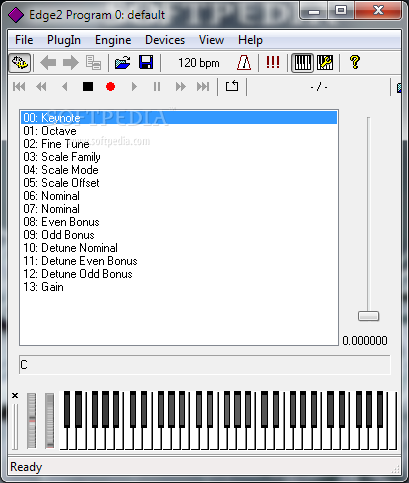Click the next program right arrow

pyautogui.click(x=71, y=63)
